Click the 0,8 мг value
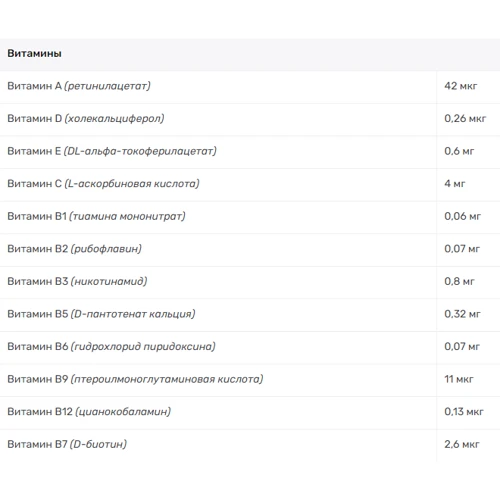Screen dimensions: 500x500 [459, 282]
